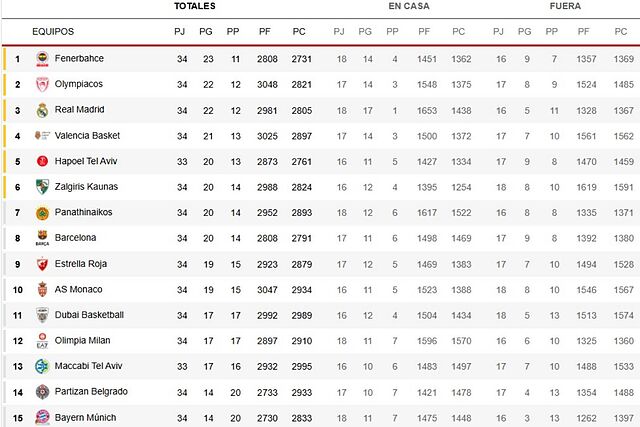Sort by the EQUIPOS column header
This screenshot has height=427, width=640.
(x=52, y=32)
